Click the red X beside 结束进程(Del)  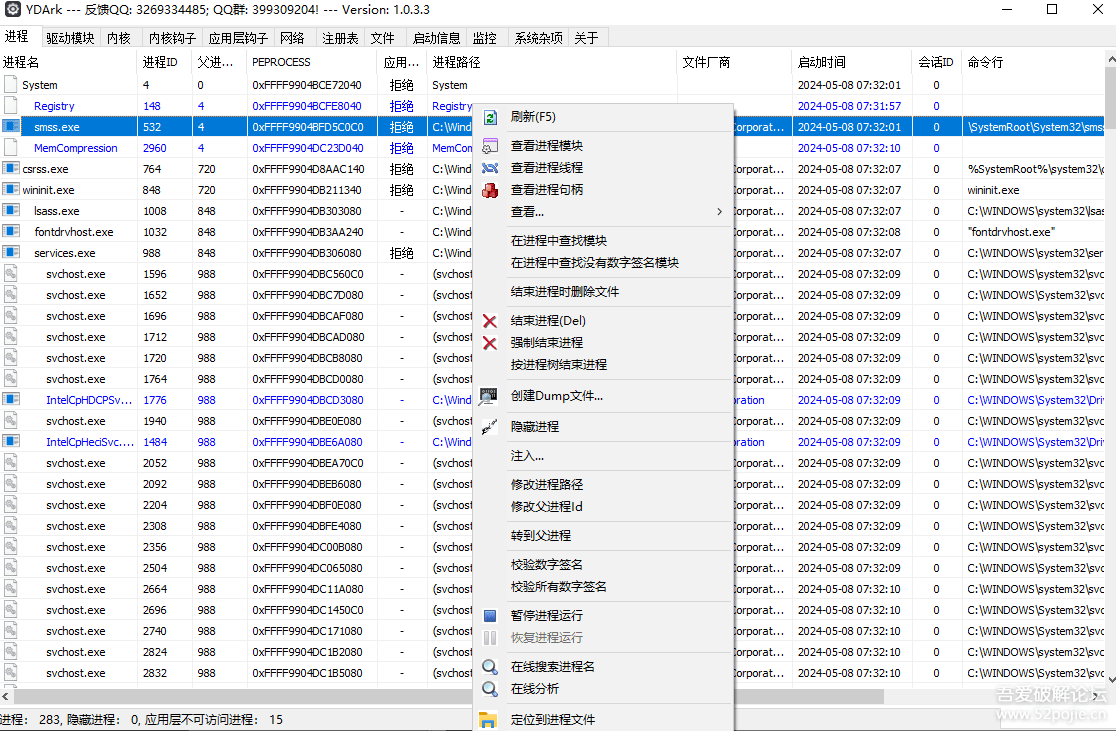[490, 321]
